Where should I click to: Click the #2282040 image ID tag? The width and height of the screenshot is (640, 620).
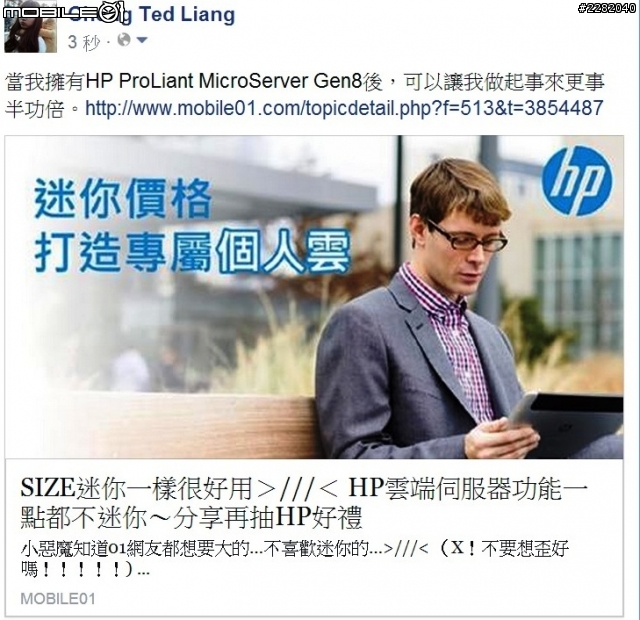click(607, 8)
